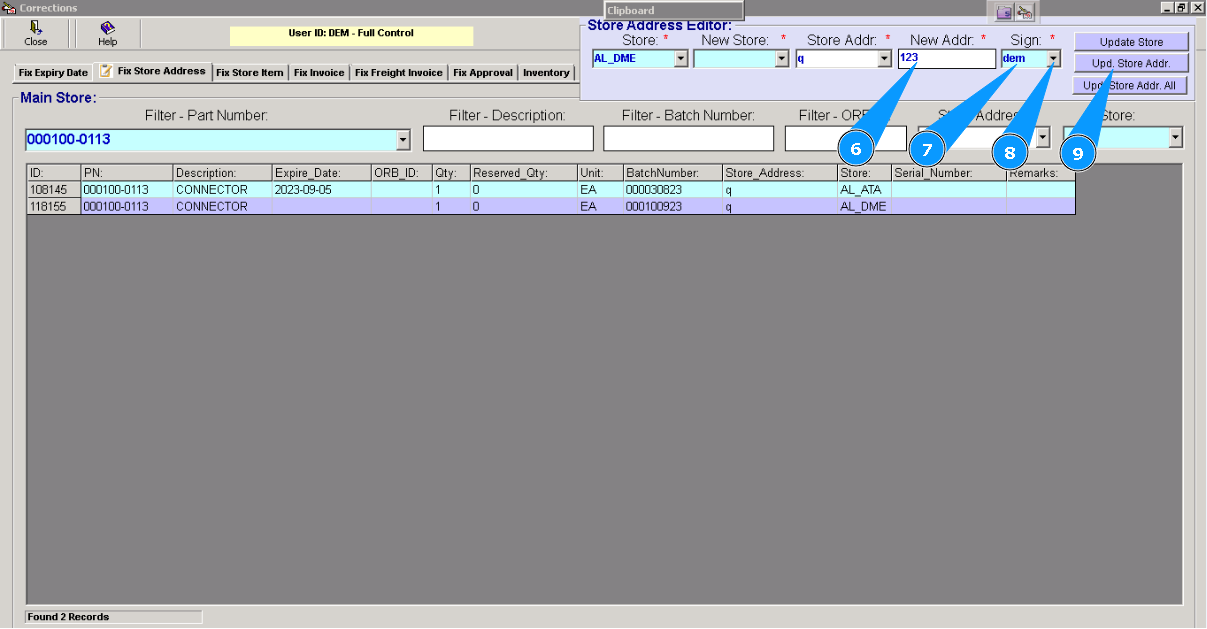
Task: Click the AL_DME store cell in grid
Action: click(x=864, y=206)
